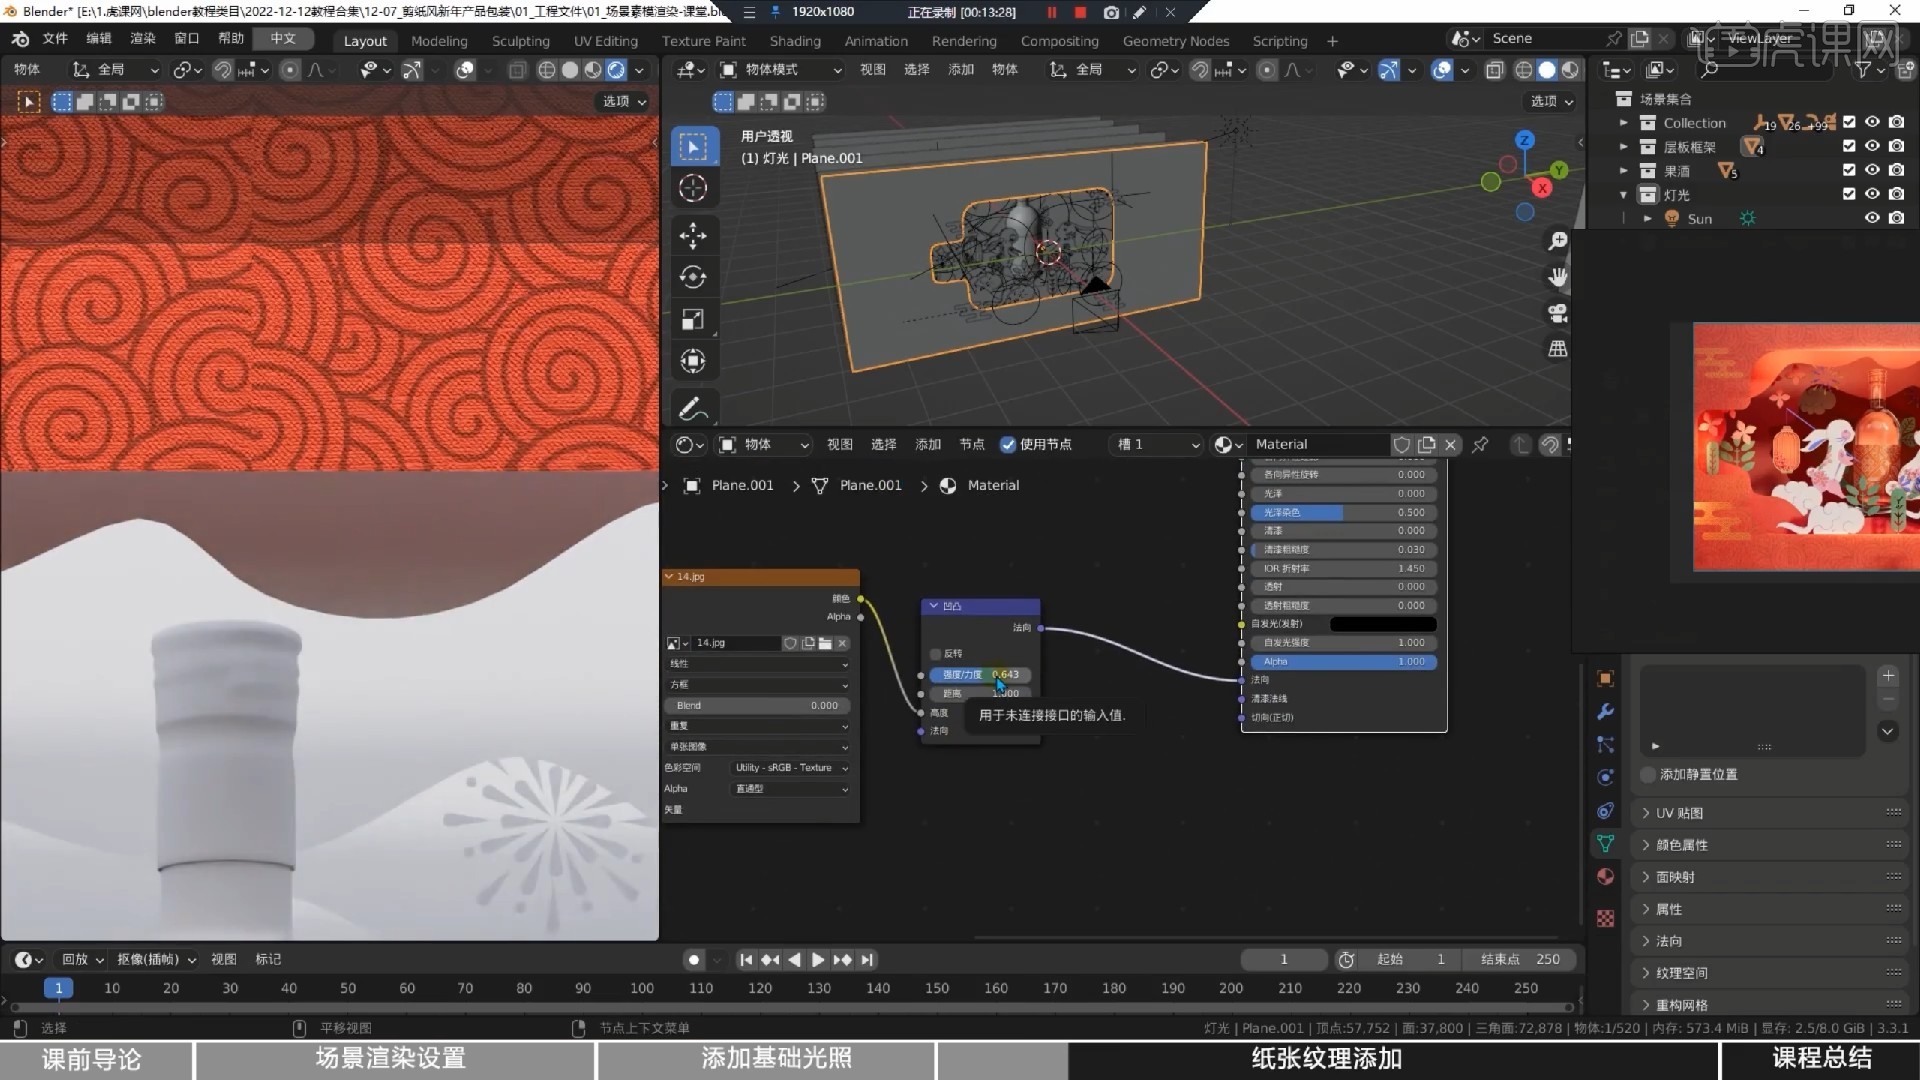This screenshot has width=1920, height=1080.
Task: Open the 槽 1 material slot dropdown
Action: (x=1157, y=444)
